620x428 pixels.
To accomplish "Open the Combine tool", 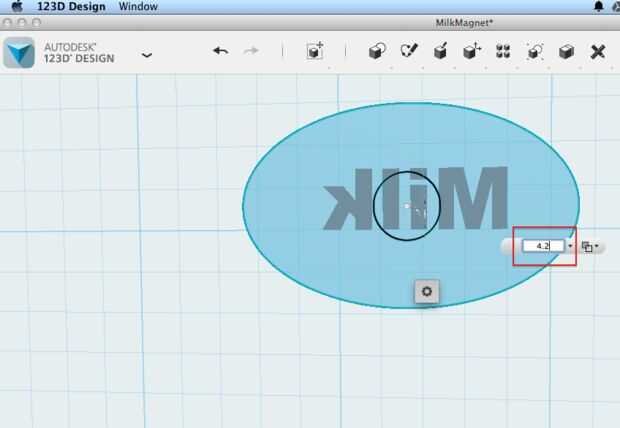I will [566, 51].
